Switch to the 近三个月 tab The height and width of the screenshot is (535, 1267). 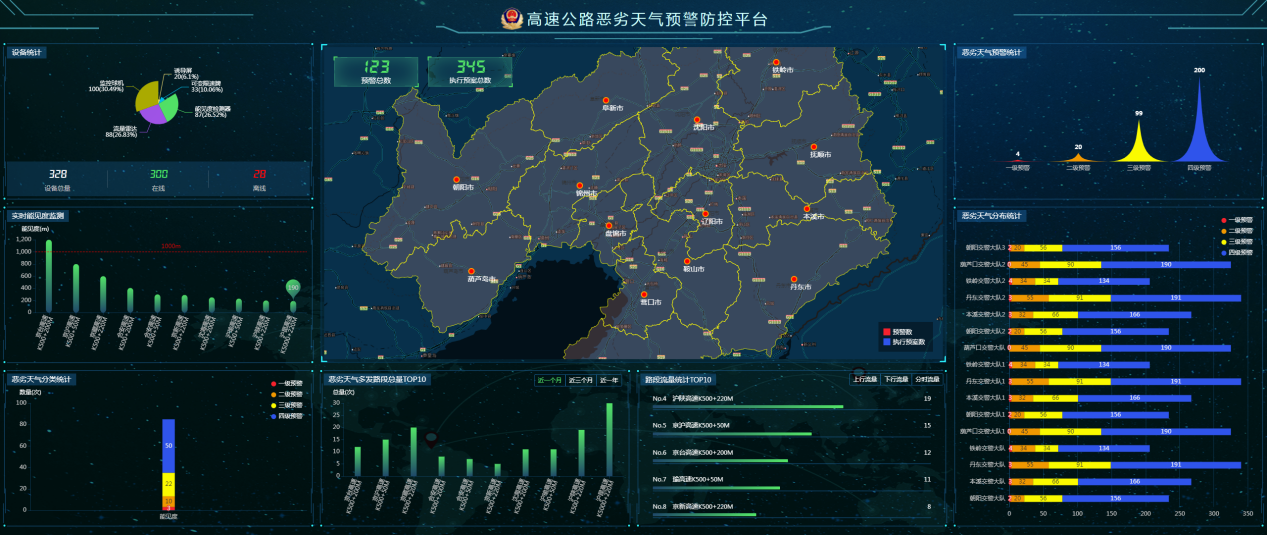point(580,380)
